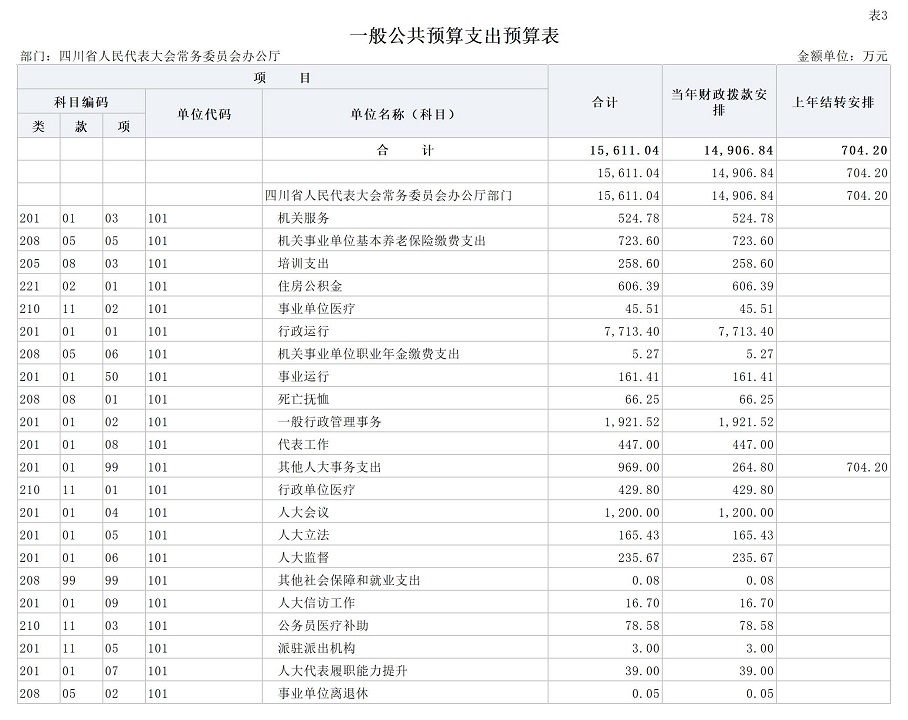Select 39.00 in 合计 column

click(642, 670)
